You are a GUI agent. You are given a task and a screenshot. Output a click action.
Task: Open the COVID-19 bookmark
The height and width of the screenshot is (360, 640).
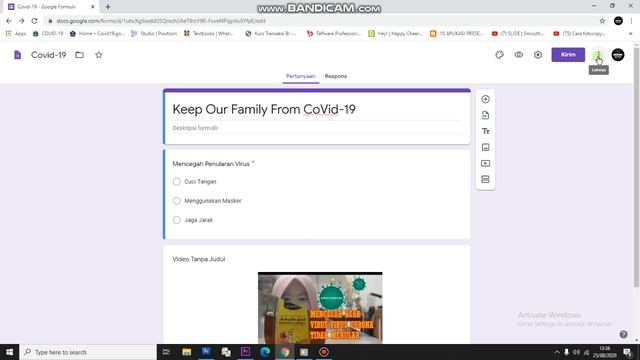point(48,33)
